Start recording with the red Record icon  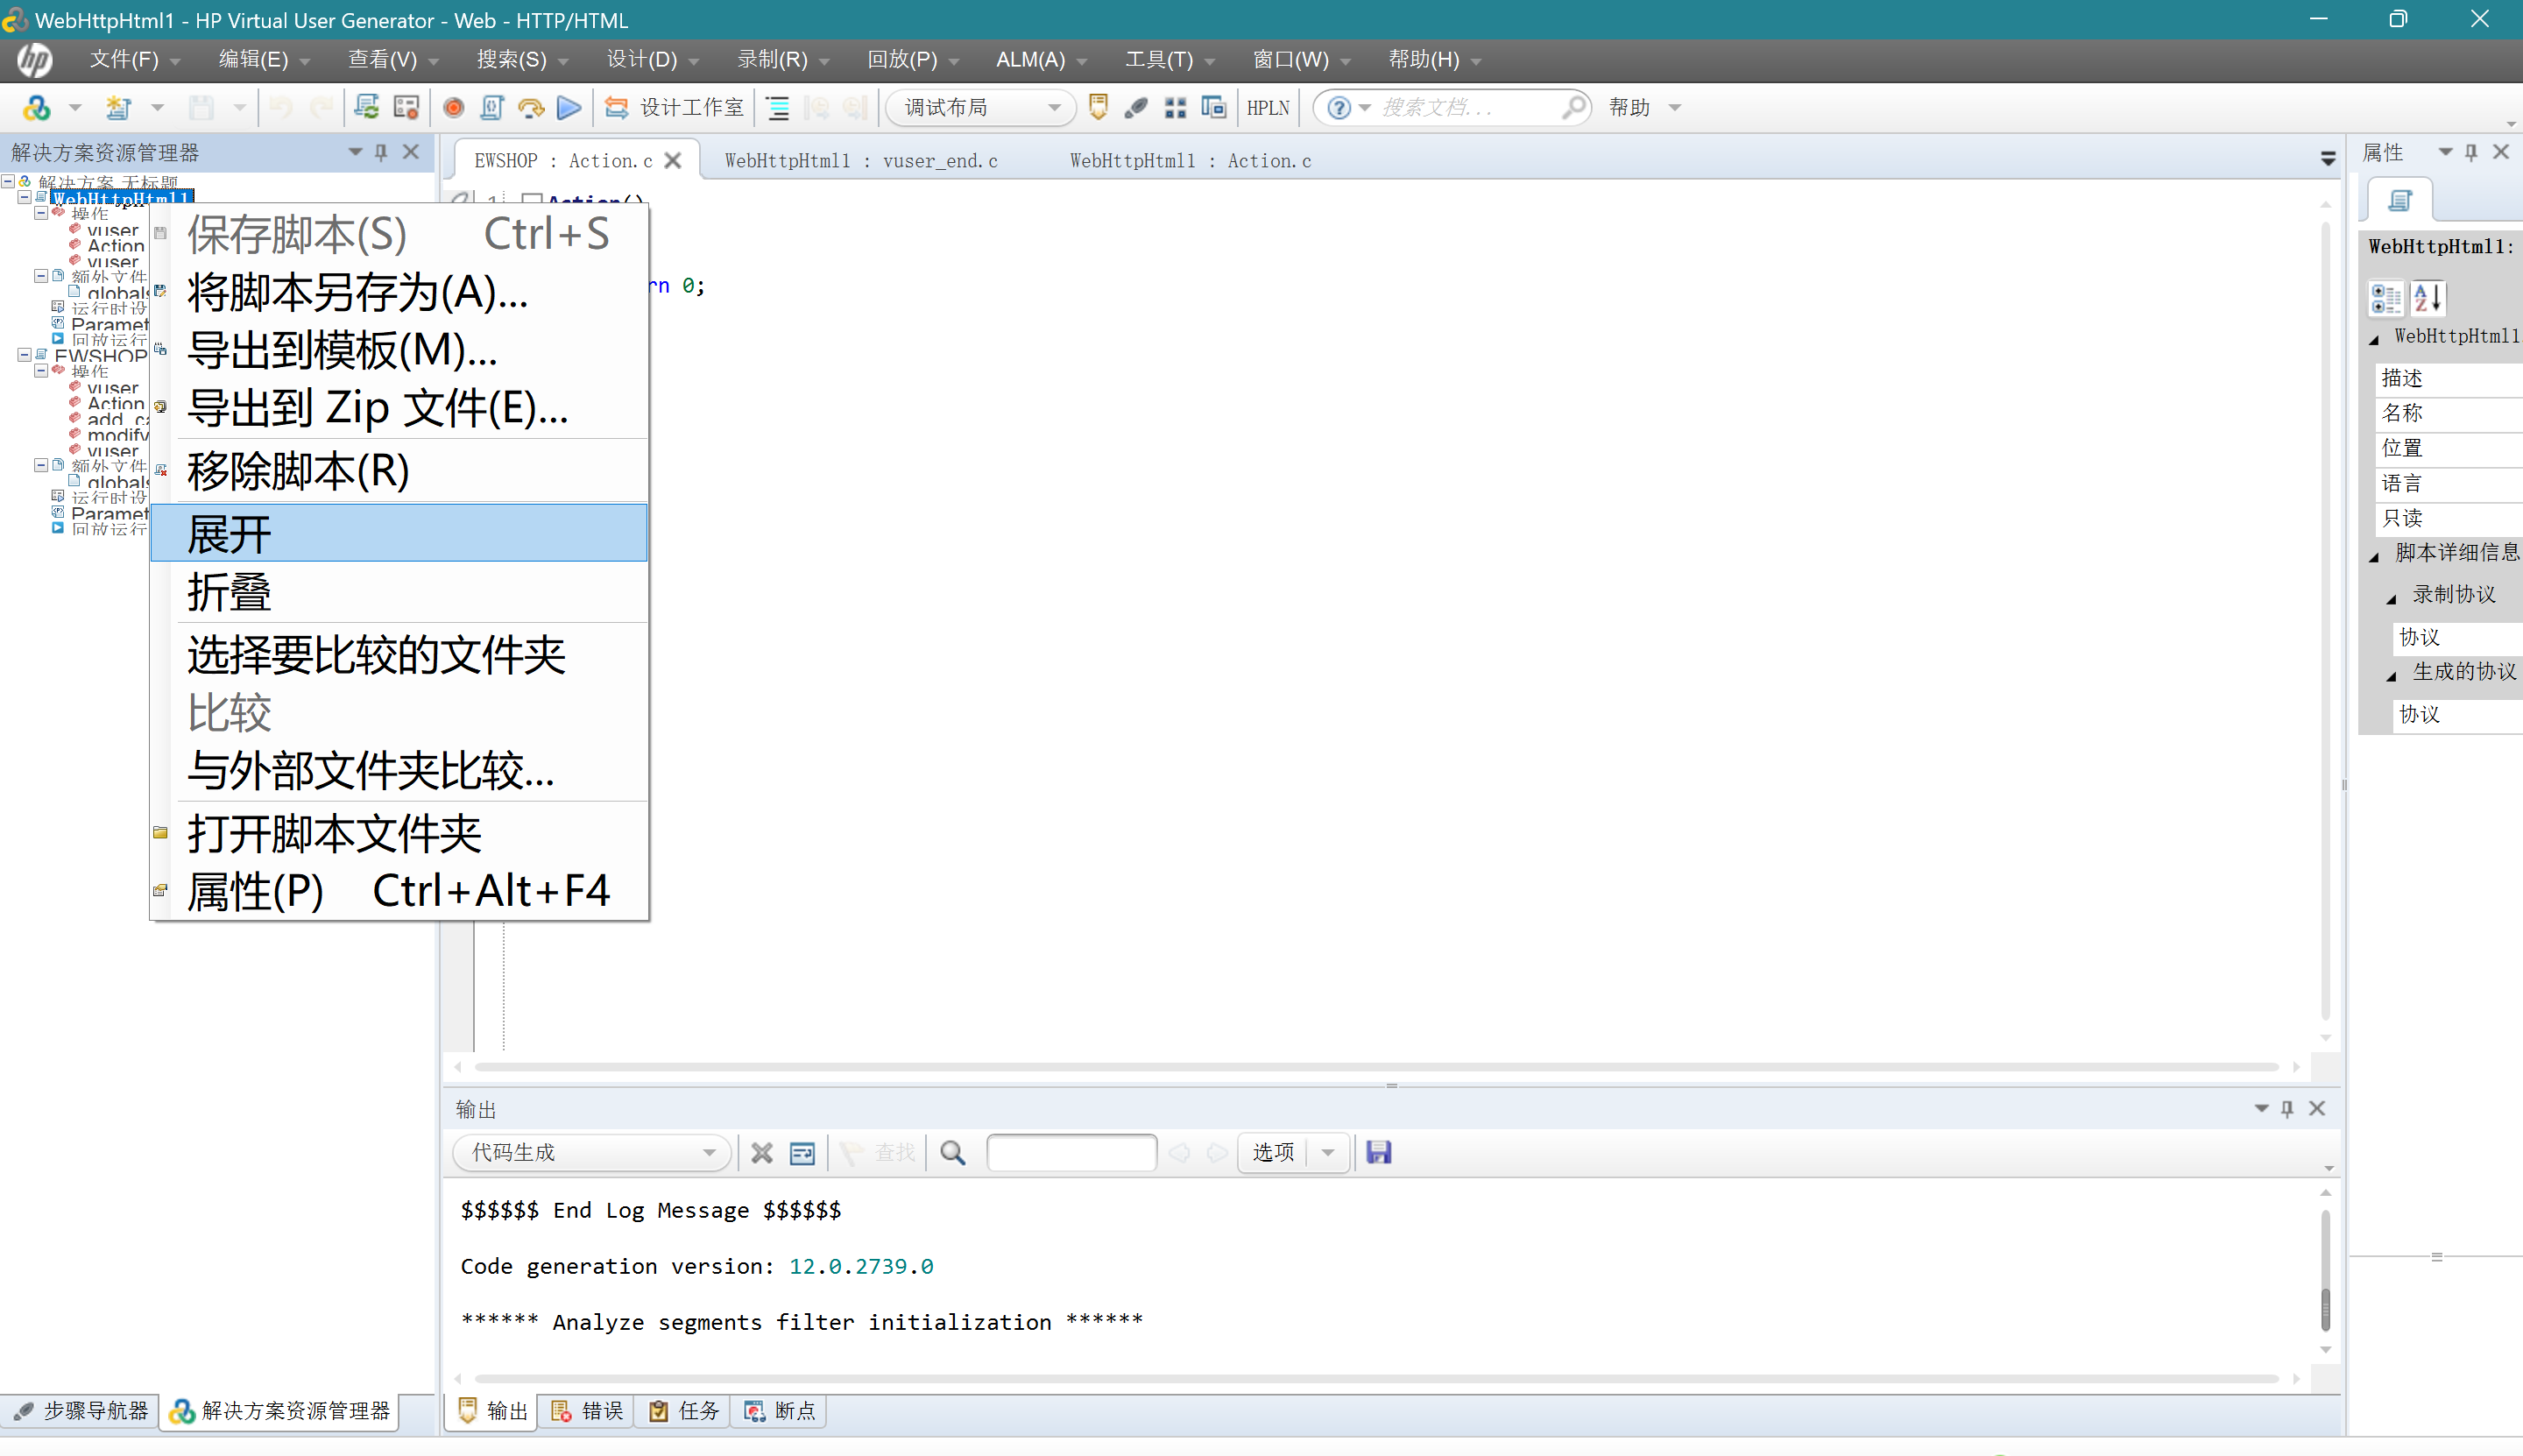point(453,107)
